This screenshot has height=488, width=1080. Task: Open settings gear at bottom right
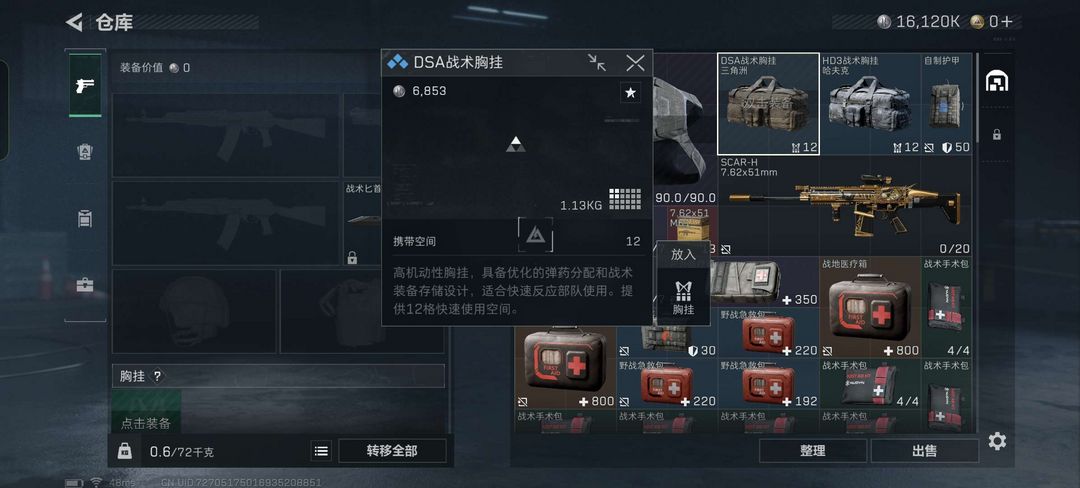pos(997,441)
